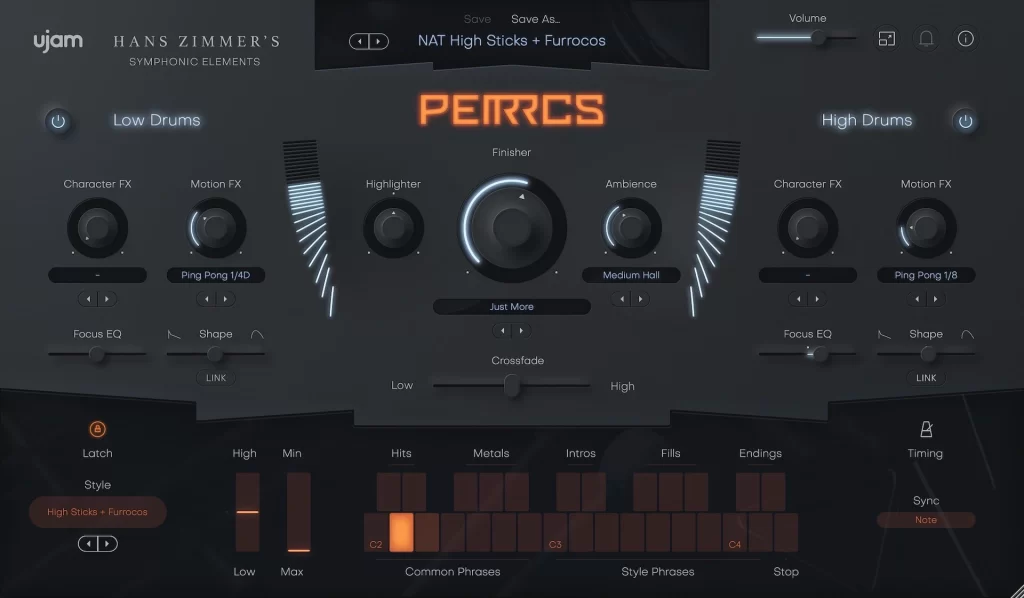Click Save As… in preset header

pyautogui.click(x=535, y=19)
